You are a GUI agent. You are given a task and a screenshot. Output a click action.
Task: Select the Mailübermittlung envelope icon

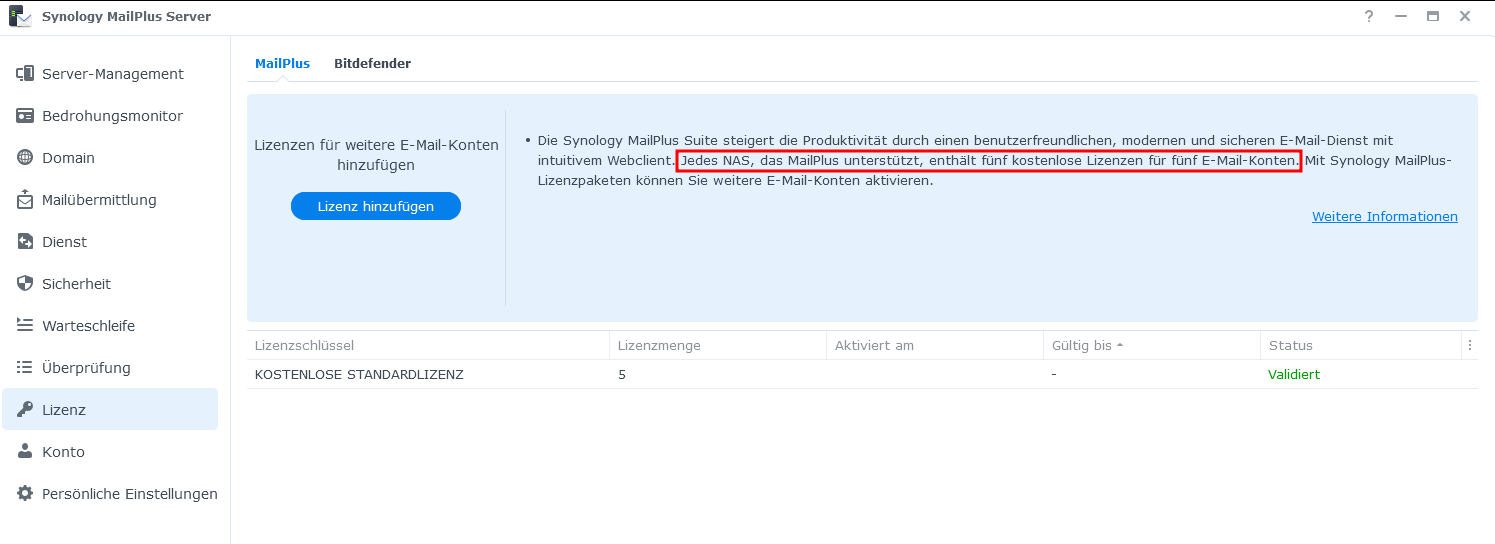click(x=25, y=200)
